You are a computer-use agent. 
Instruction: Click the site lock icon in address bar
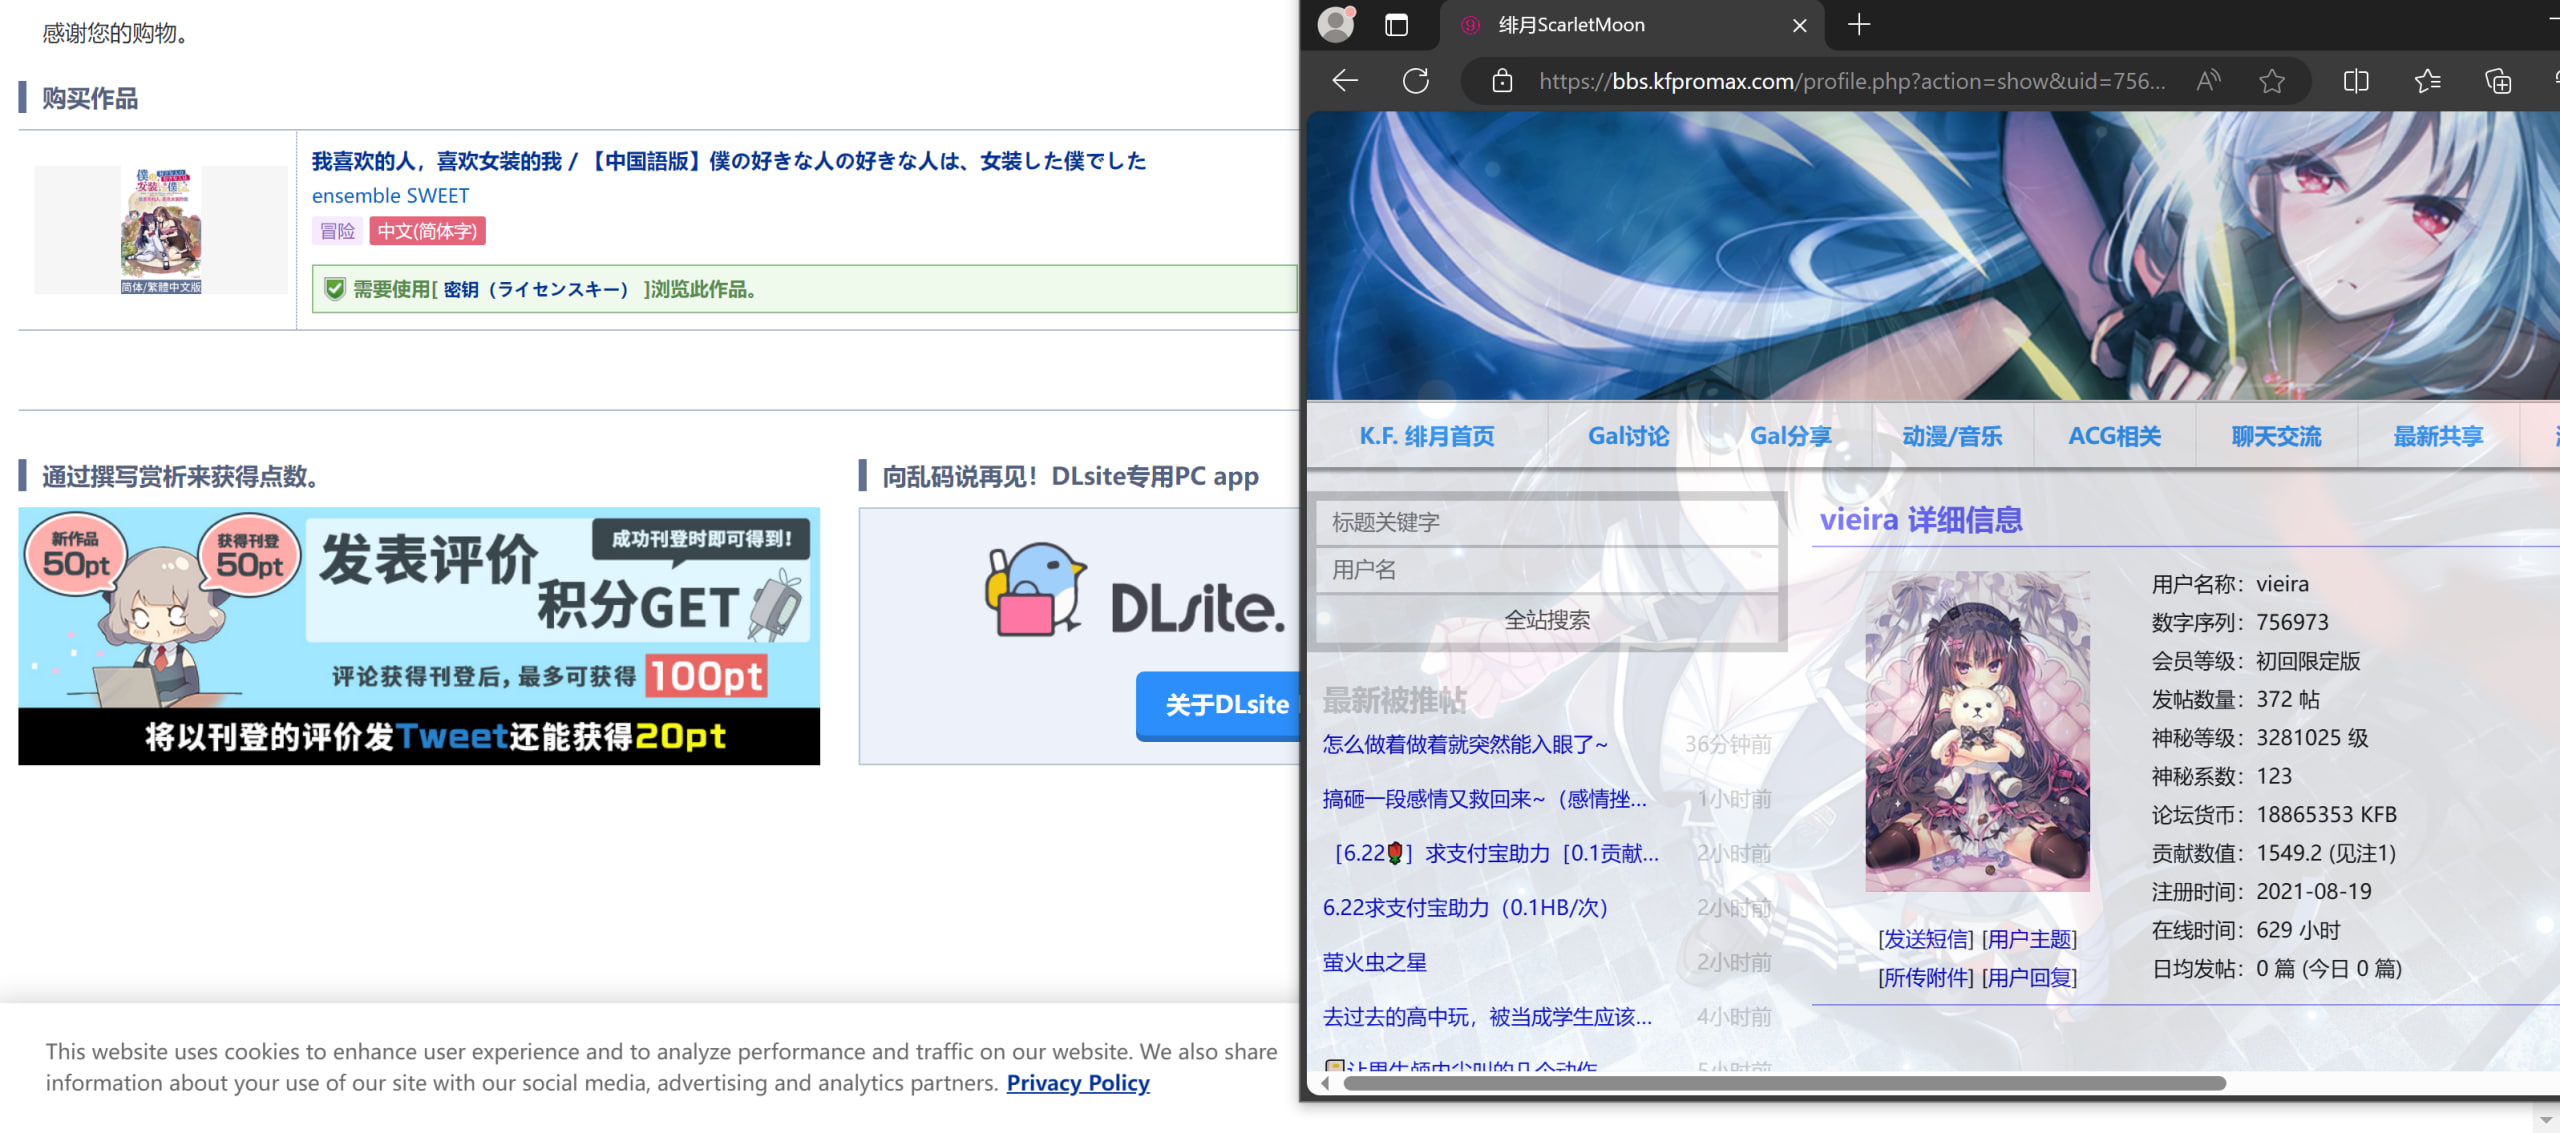tap(1502, 81)
